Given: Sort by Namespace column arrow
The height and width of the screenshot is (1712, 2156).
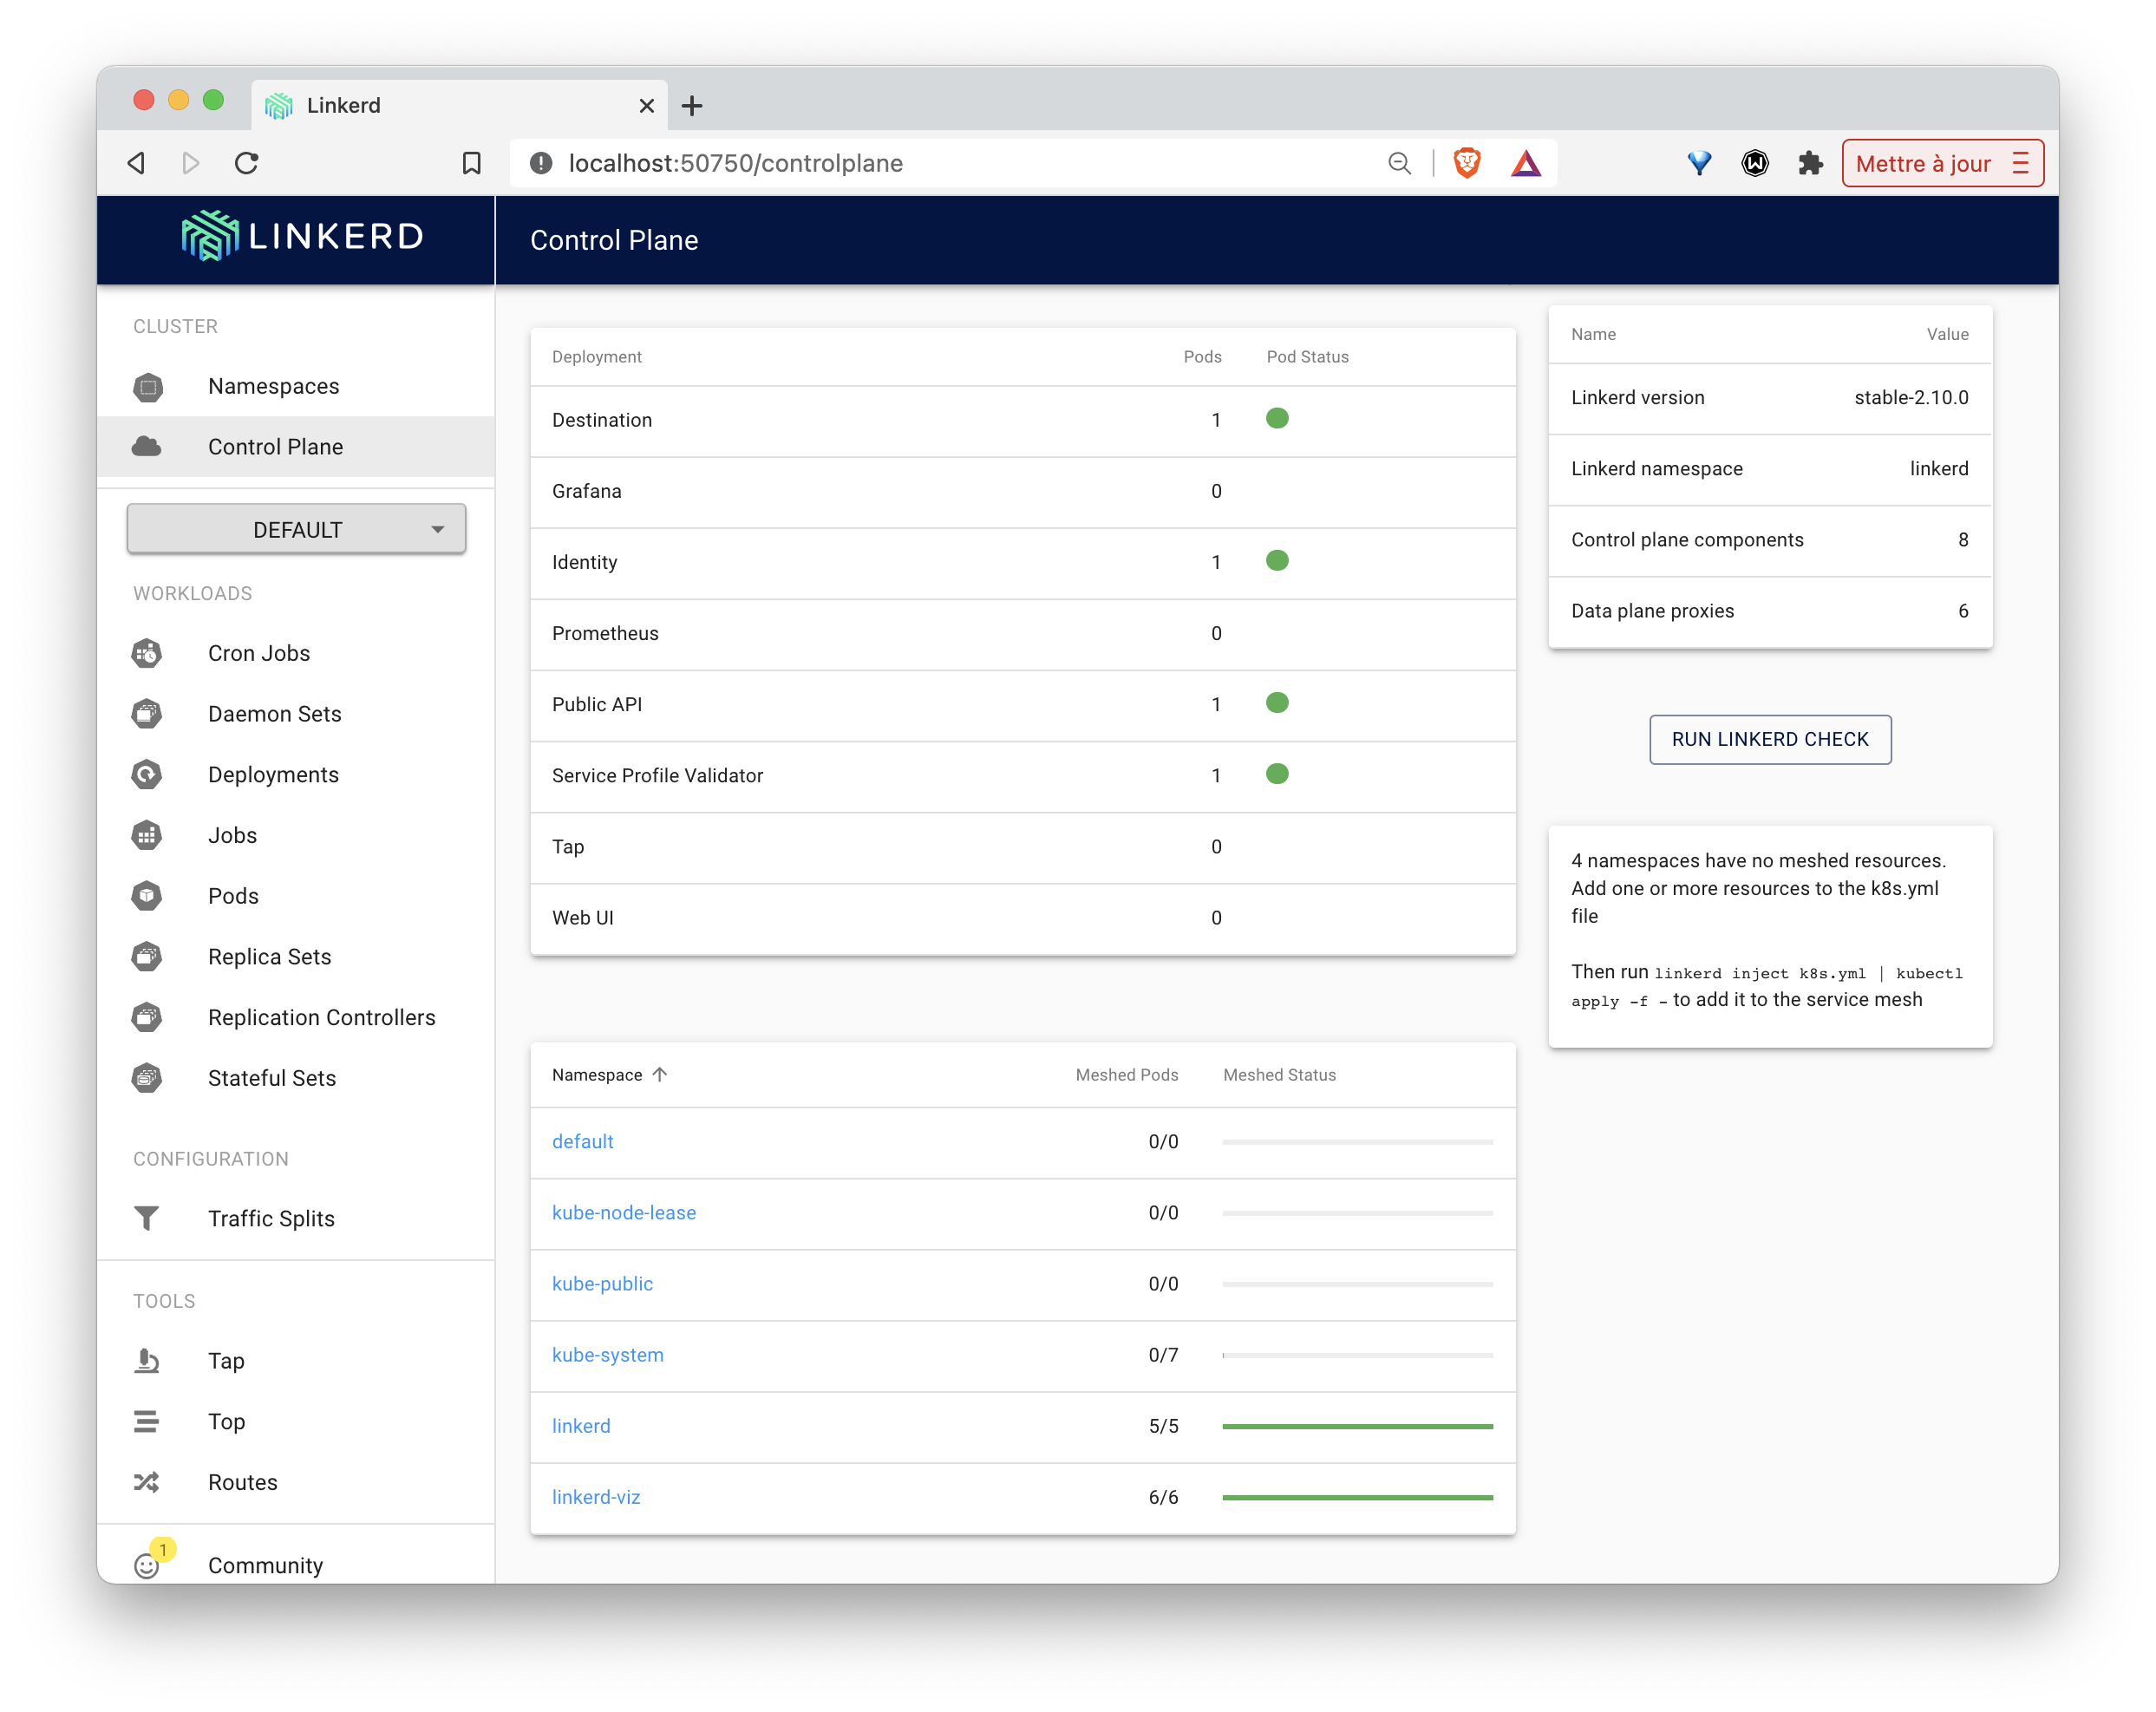Looking at the screenshot, I should (660, 1074).
